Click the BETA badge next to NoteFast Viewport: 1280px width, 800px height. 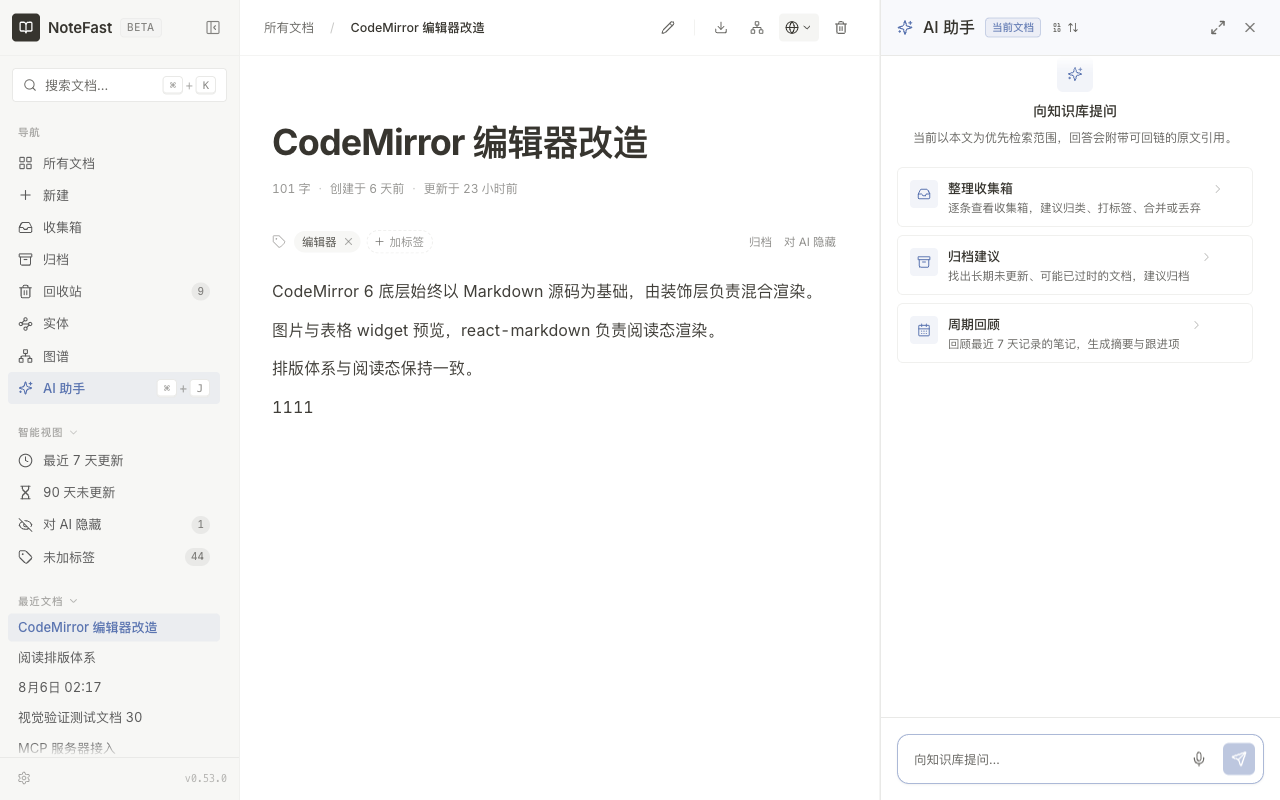point(141,28)
